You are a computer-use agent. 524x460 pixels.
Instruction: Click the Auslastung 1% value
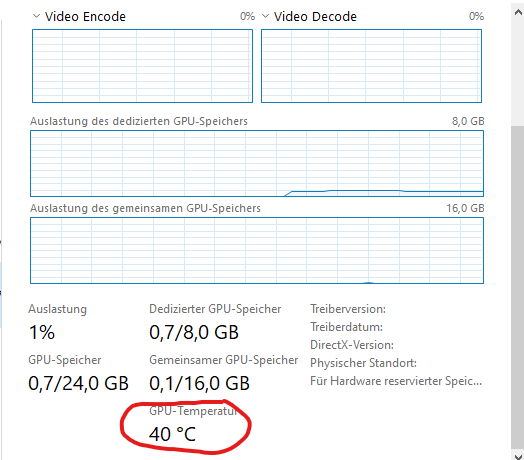pos(42,333)
